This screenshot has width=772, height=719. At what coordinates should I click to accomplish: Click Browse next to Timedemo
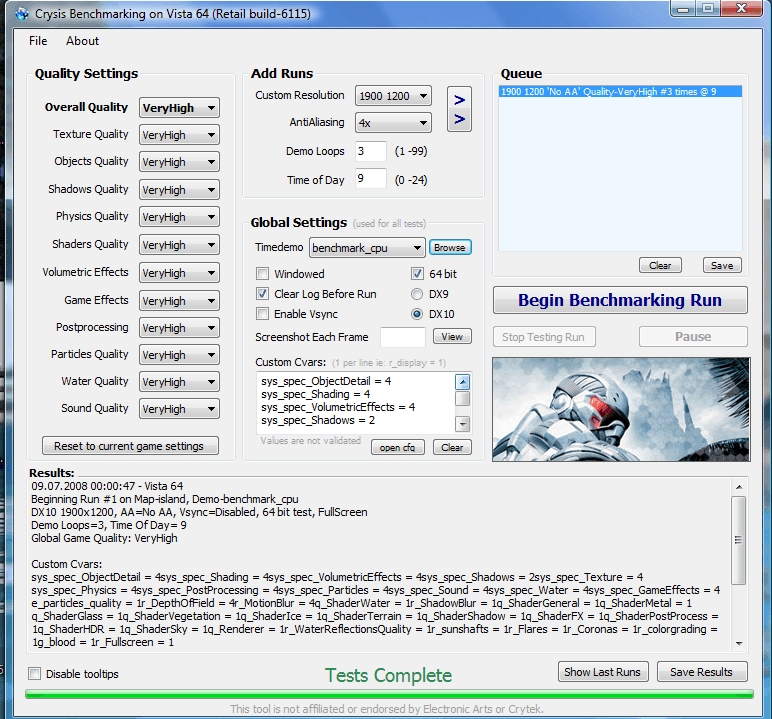coord(450,247)
